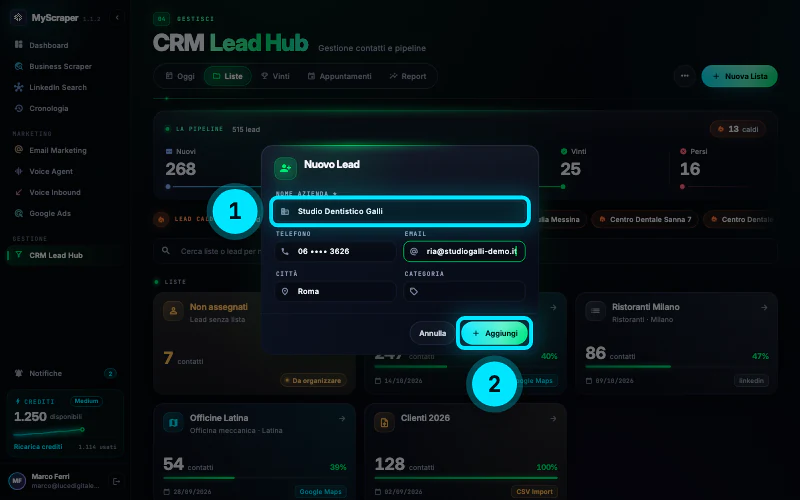Switch to the Liste tab

(228, 76)
